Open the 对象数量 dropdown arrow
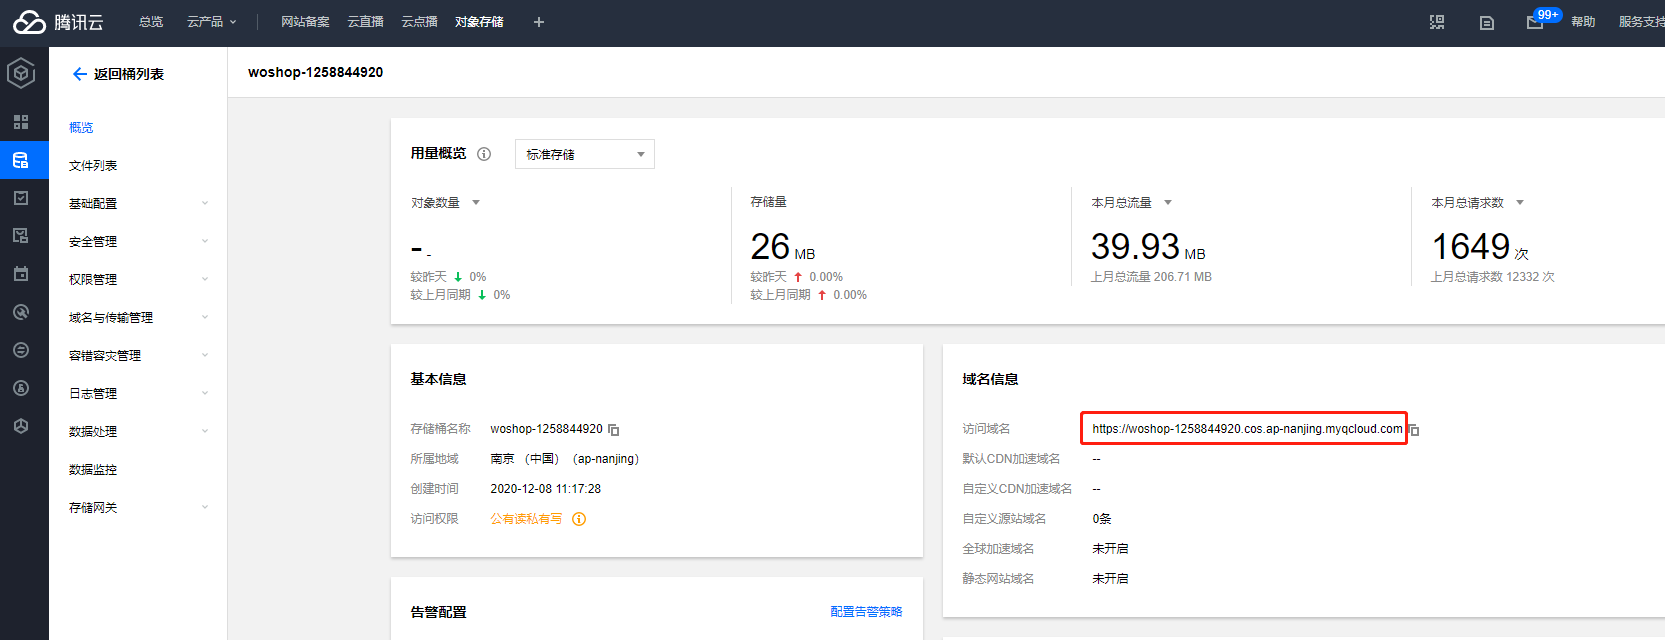 tap(476, 203)
